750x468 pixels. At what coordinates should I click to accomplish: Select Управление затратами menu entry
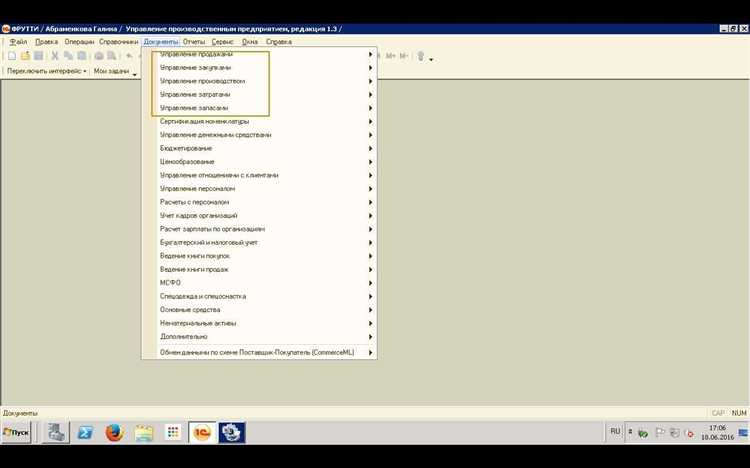pyautogui.click(x=259, y=94)
